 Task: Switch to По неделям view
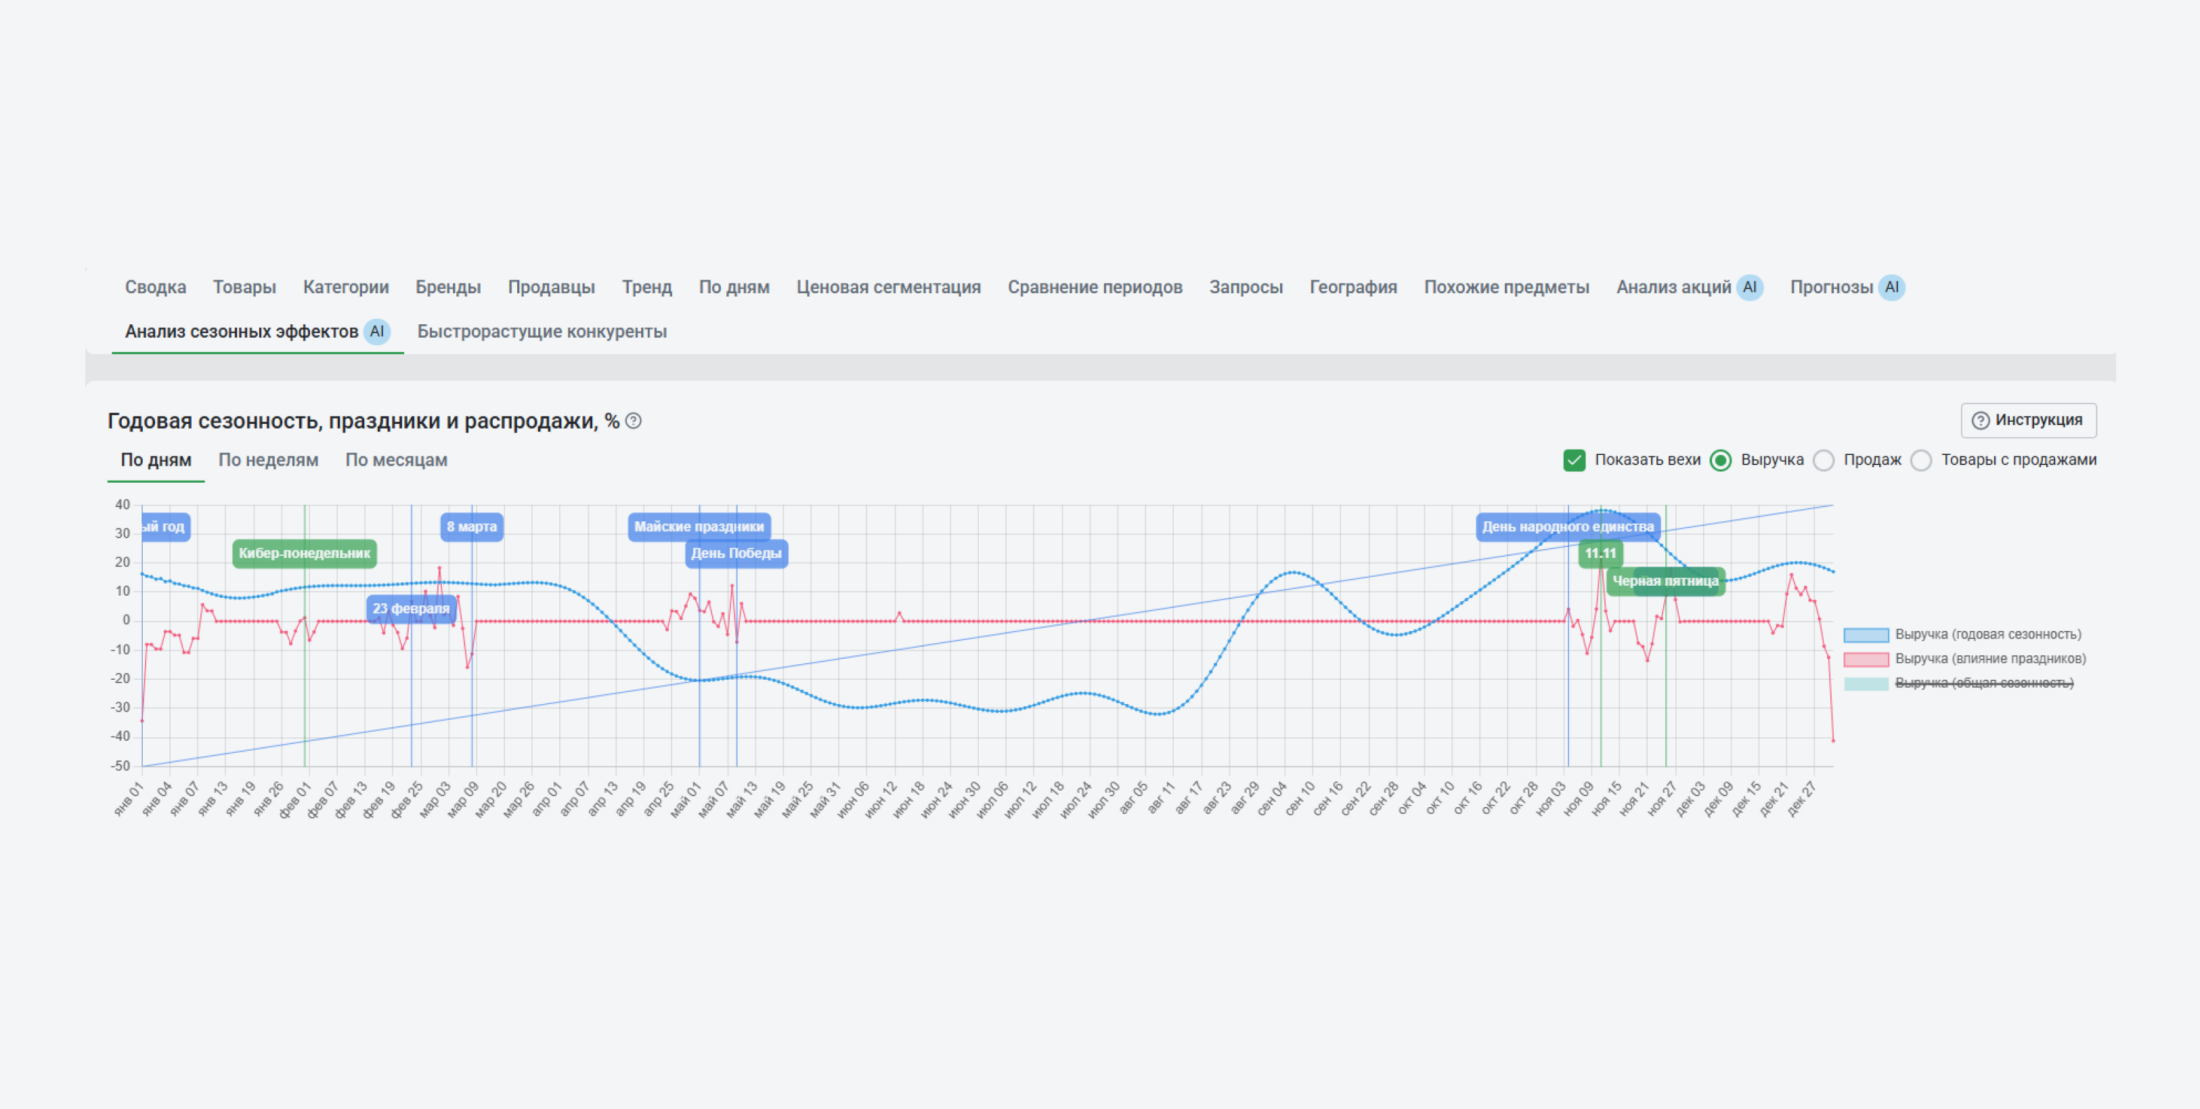(x=268, y=460)
